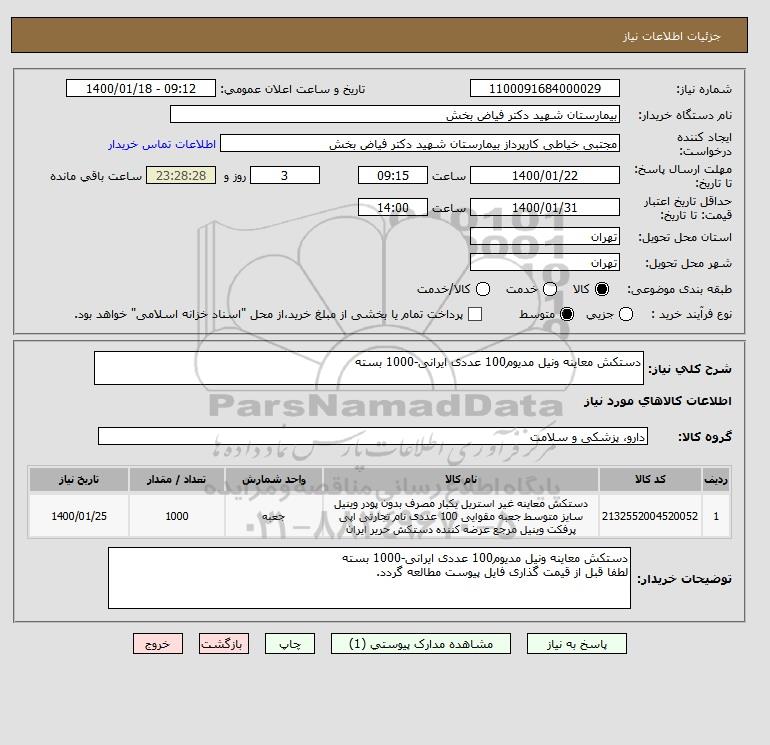Select the خدمت radio button
770x745 pixels.
coord(550,289)
